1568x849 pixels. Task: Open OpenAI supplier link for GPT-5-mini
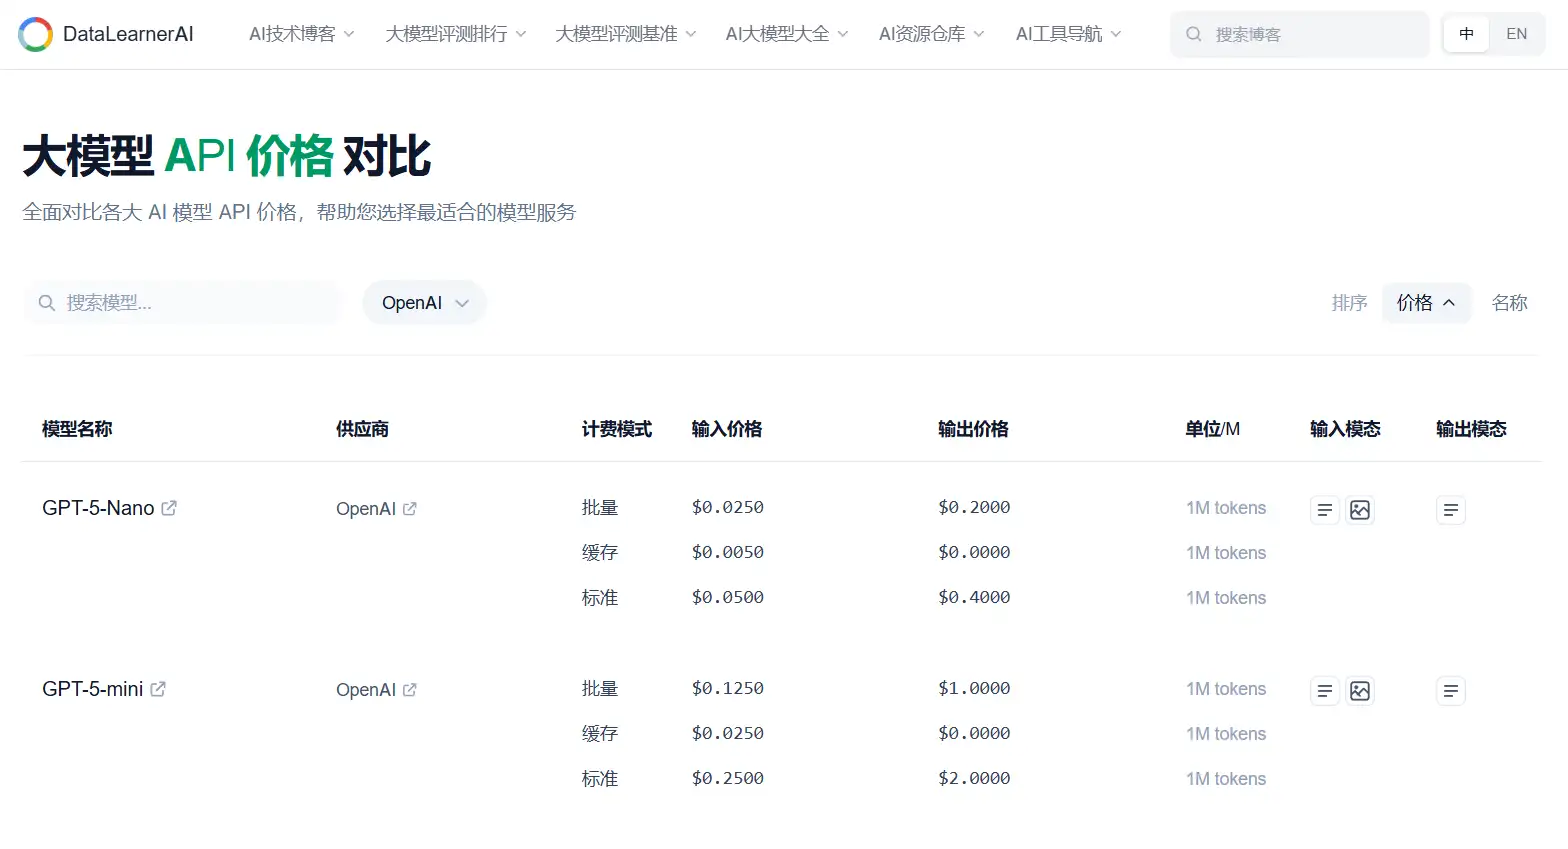tap(366, 690)
